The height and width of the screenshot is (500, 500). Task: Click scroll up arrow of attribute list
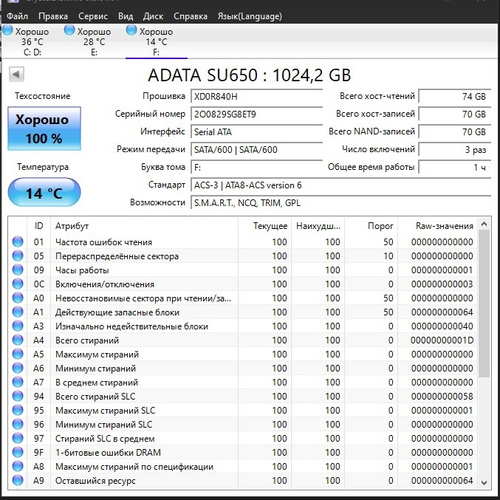click(484, 224)
